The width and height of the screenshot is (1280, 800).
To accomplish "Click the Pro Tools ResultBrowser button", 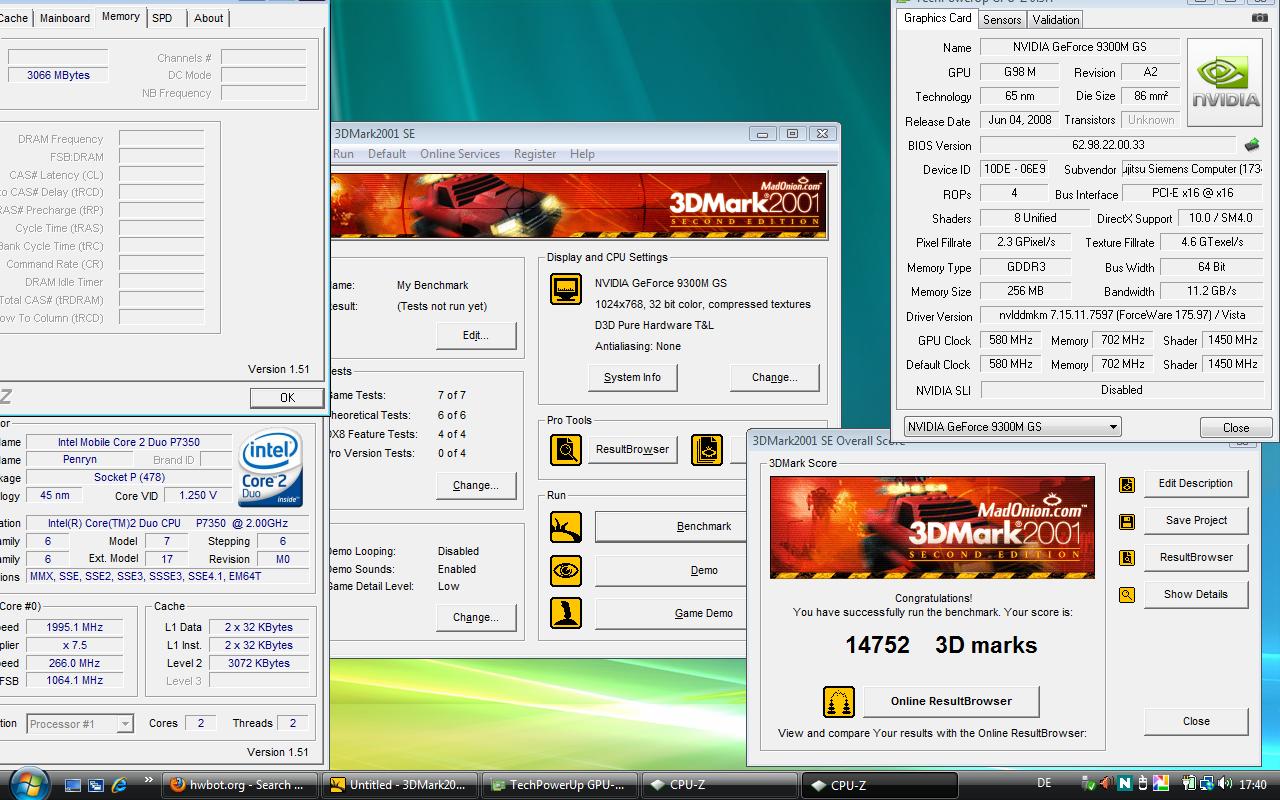I will tap(632, 449).
